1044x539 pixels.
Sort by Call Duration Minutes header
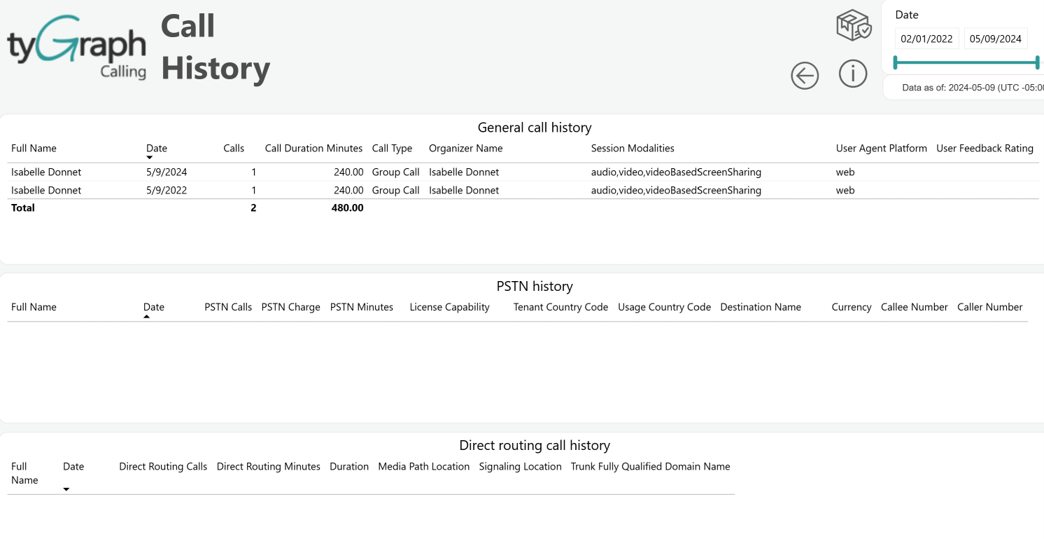314,148
